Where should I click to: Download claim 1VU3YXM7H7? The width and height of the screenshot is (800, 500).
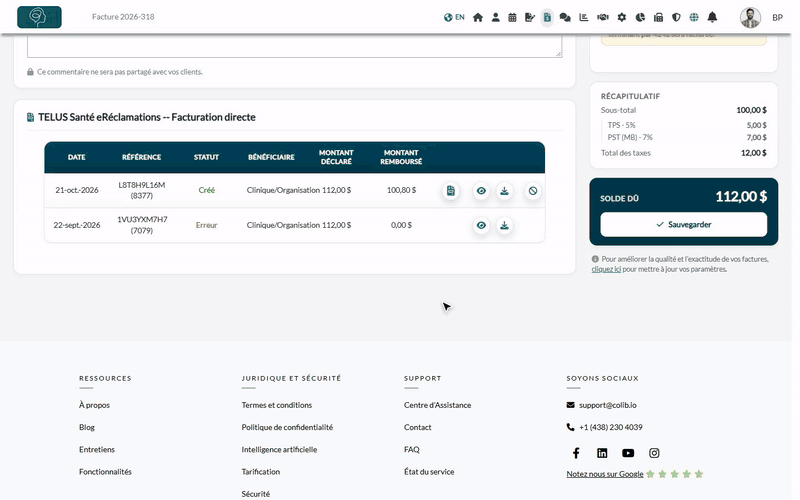(504, 225)
